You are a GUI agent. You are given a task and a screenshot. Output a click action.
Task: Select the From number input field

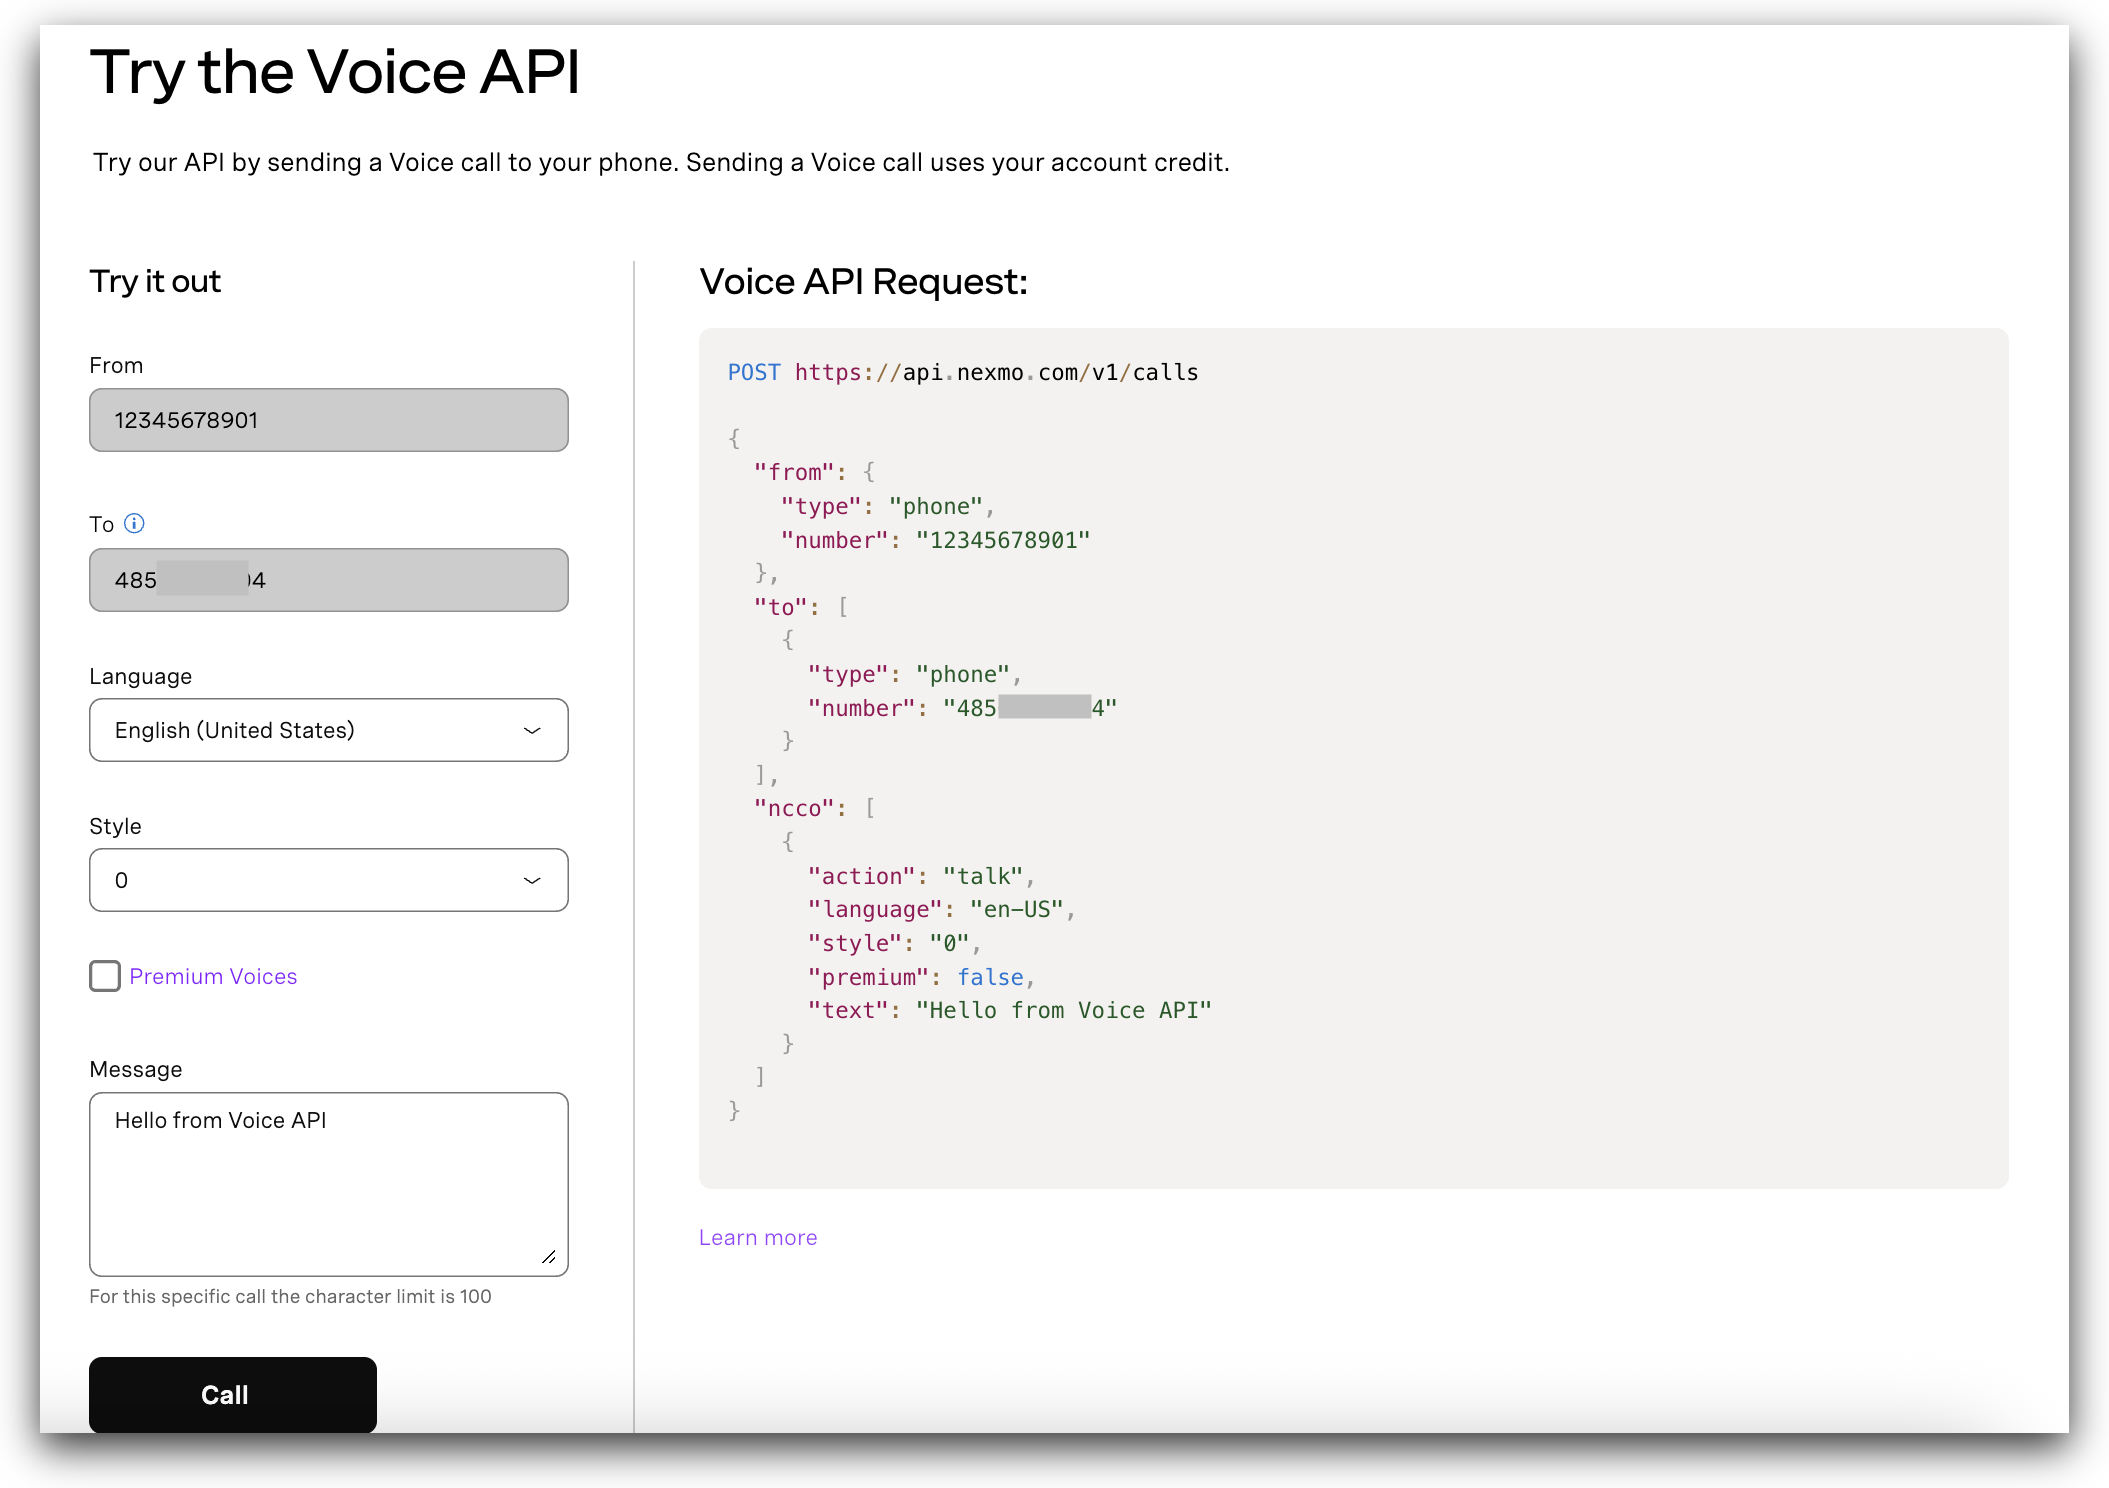pyautogui.click(x=328, y=420)
